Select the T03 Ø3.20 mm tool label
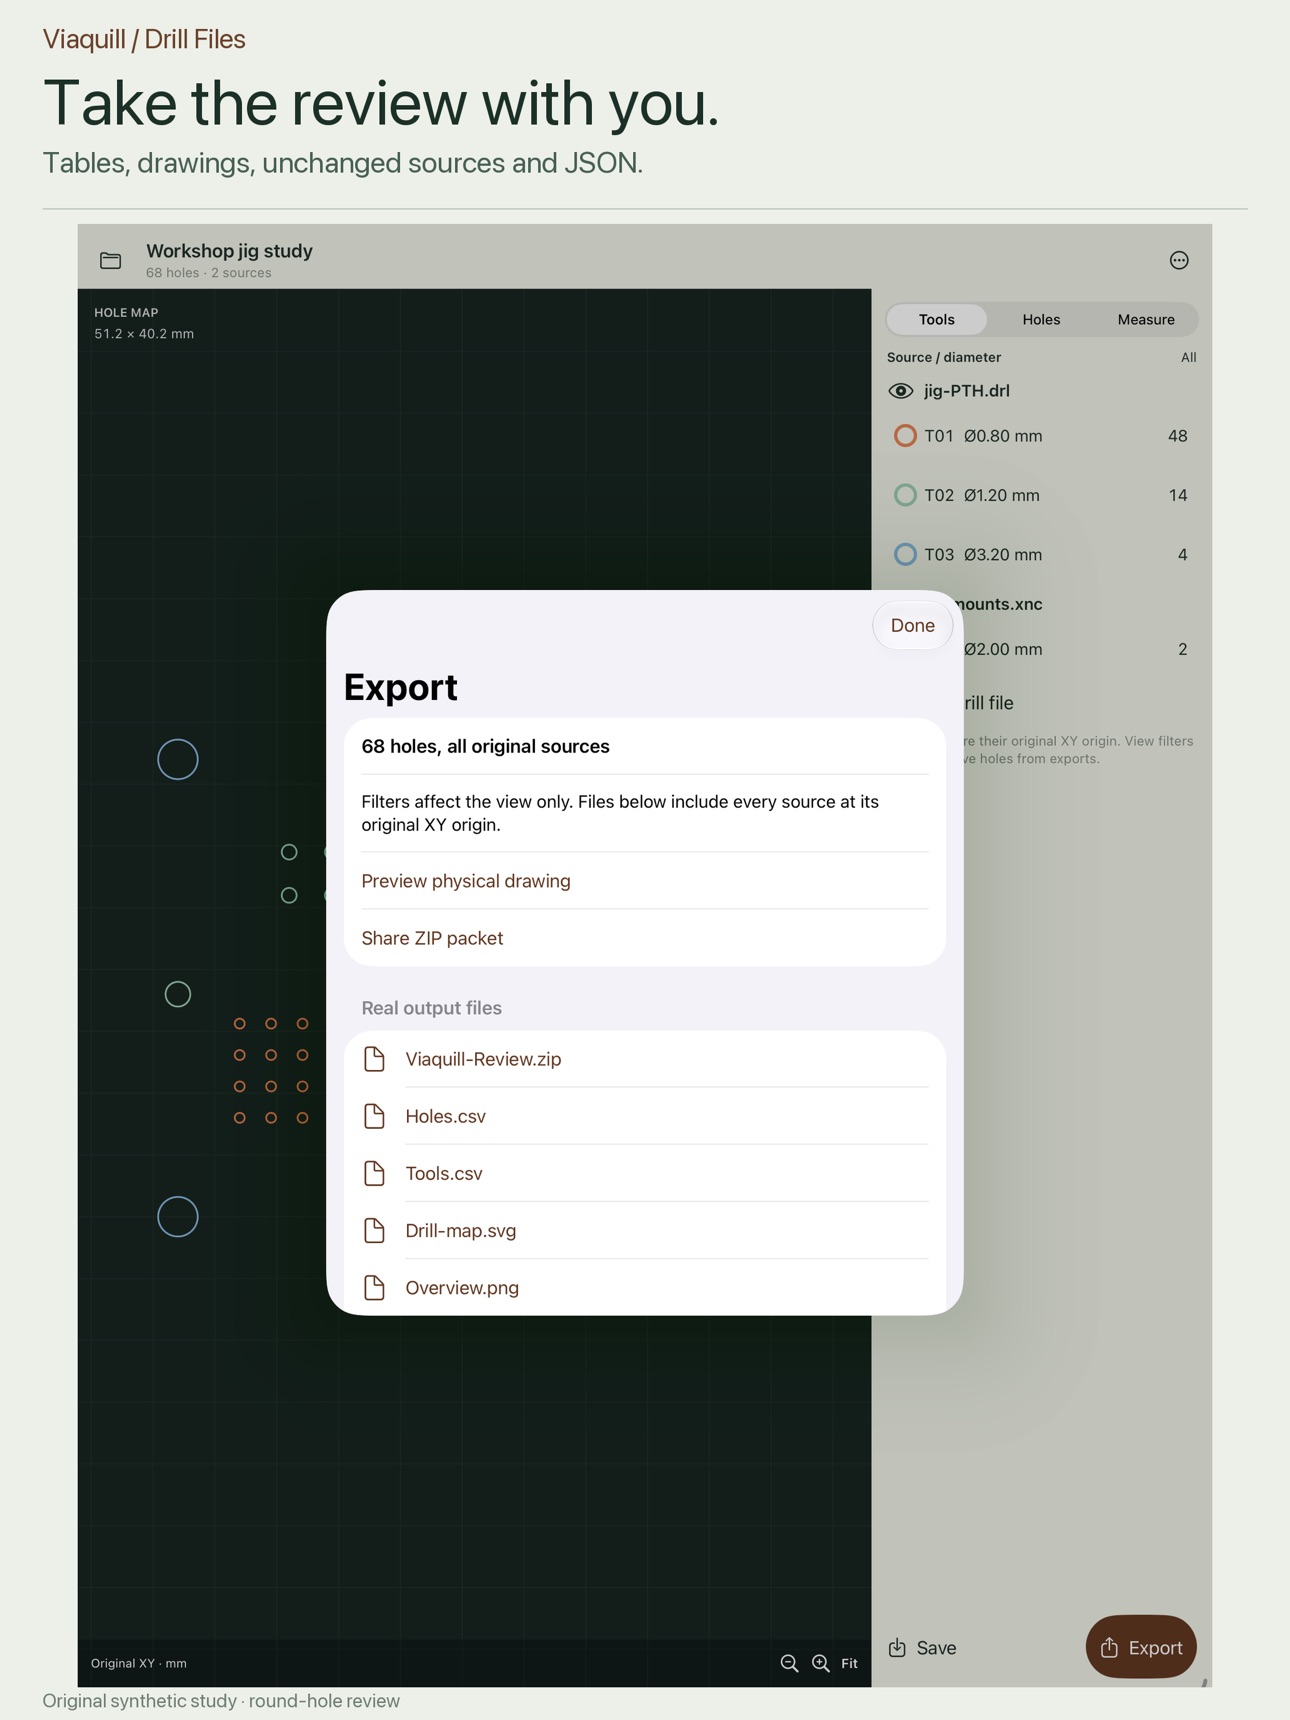 click(983, 554)
